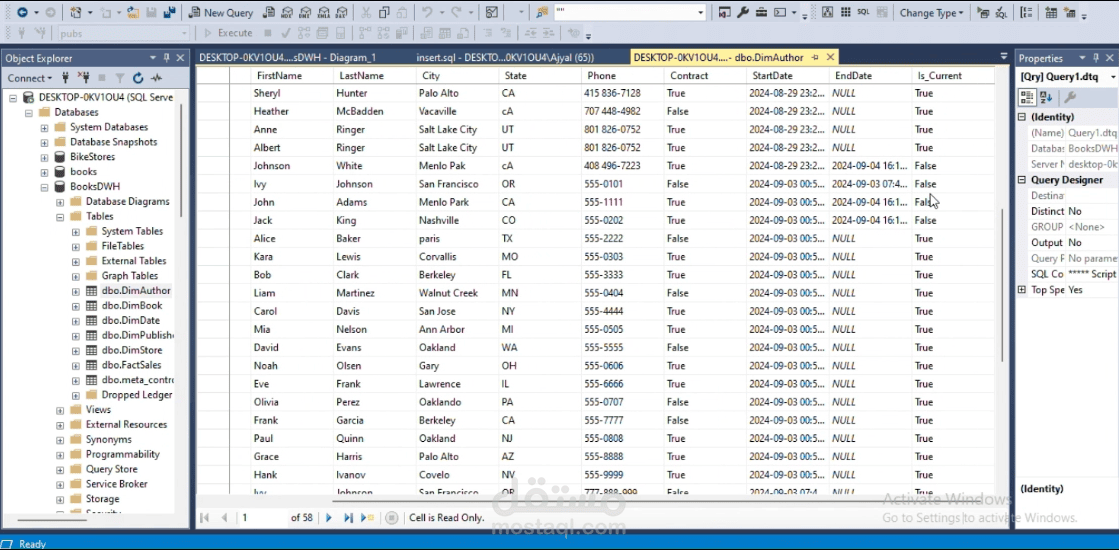Screen dimensions: 1119x550
Task: Click the Add New Derived Table icon
Action: click(x=1070, y=13)
